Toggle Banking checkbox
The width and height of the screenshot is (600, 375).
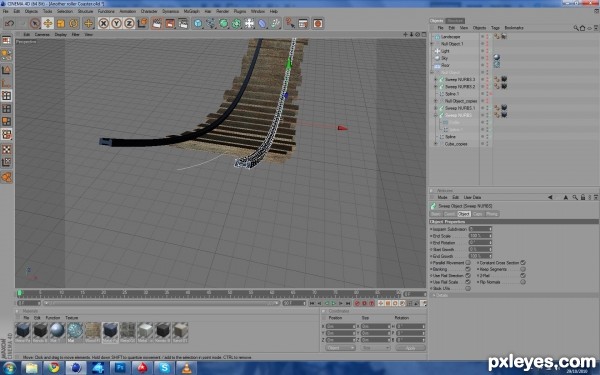[x=468, y=269]
